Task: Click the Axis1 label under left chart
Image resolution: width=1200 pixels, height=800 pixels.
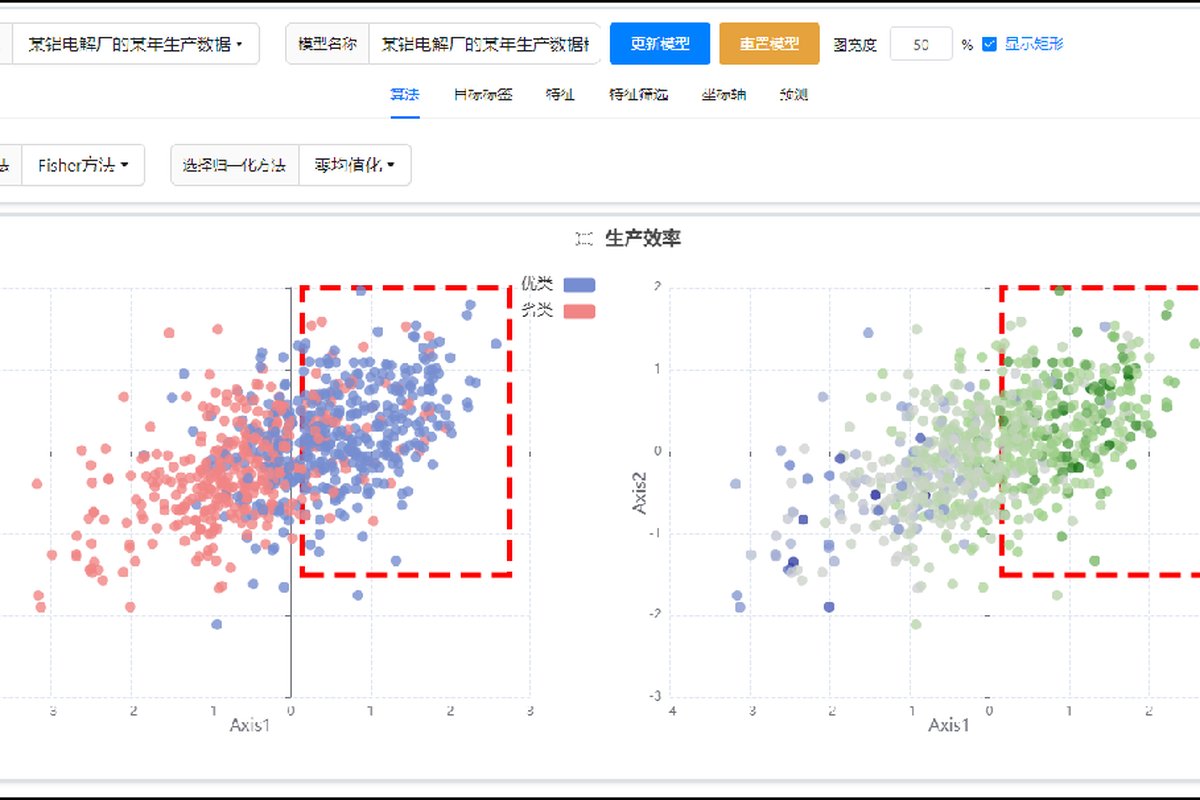Action: coord(250,724)
